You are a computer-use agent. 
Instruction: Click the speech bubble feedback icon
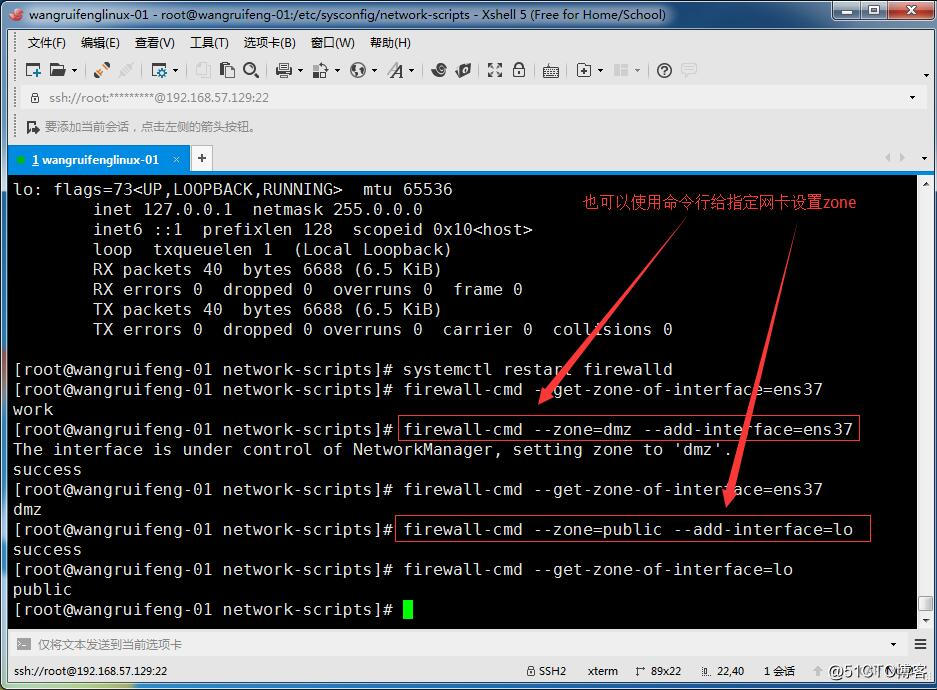click(x=688, y=70)
